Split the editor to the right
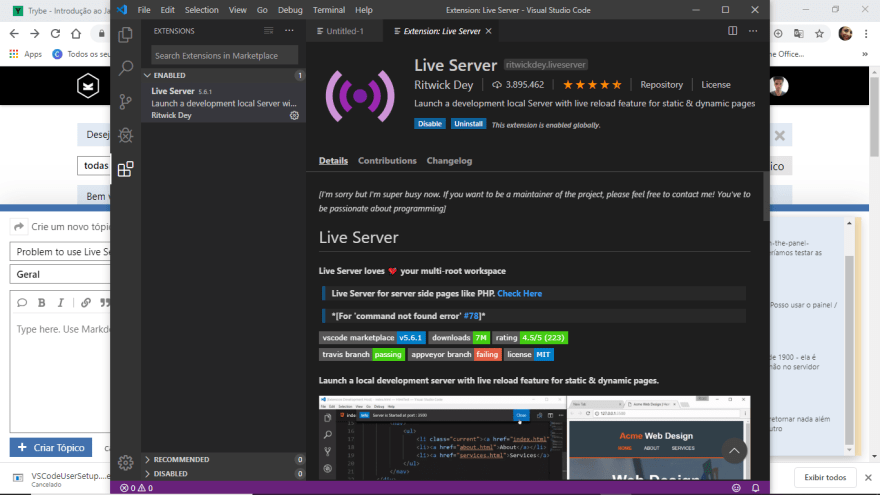The width and height of the screenshot is (880, 495). pyautogui.click(x=732, y=31)
